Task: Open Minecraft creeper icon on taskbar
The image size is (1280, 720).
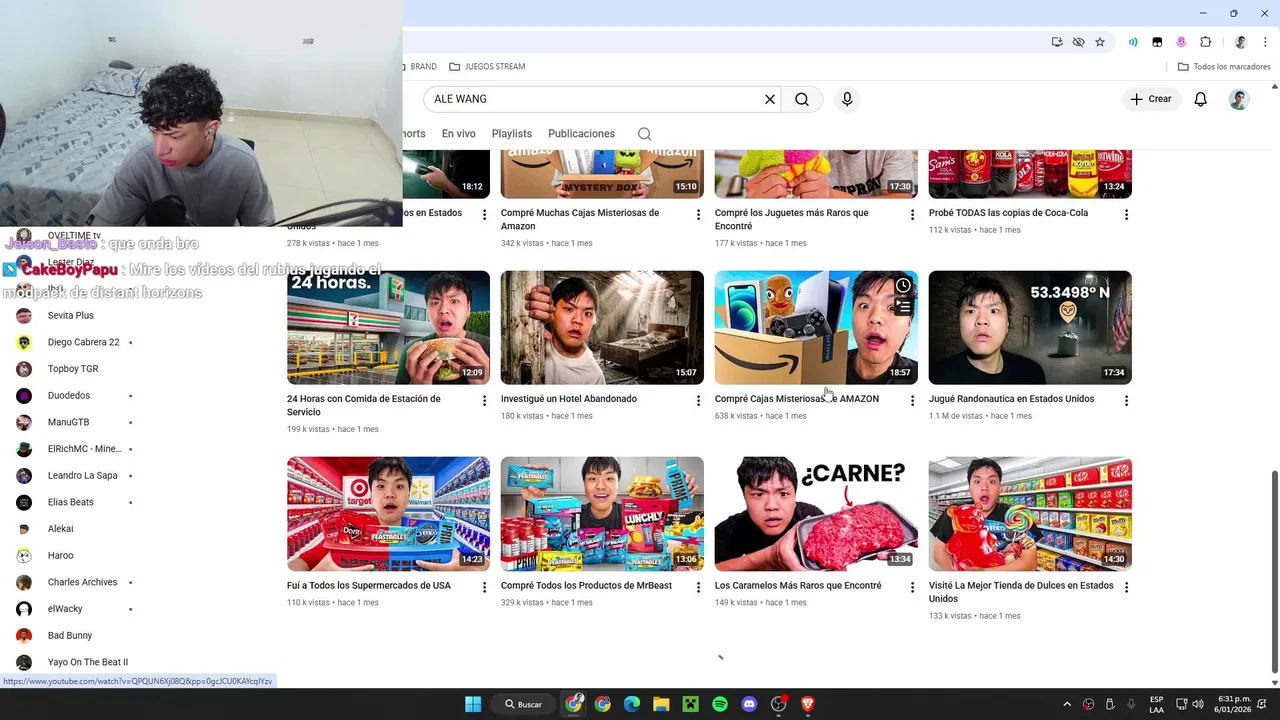Action: [x=690, y=704]
